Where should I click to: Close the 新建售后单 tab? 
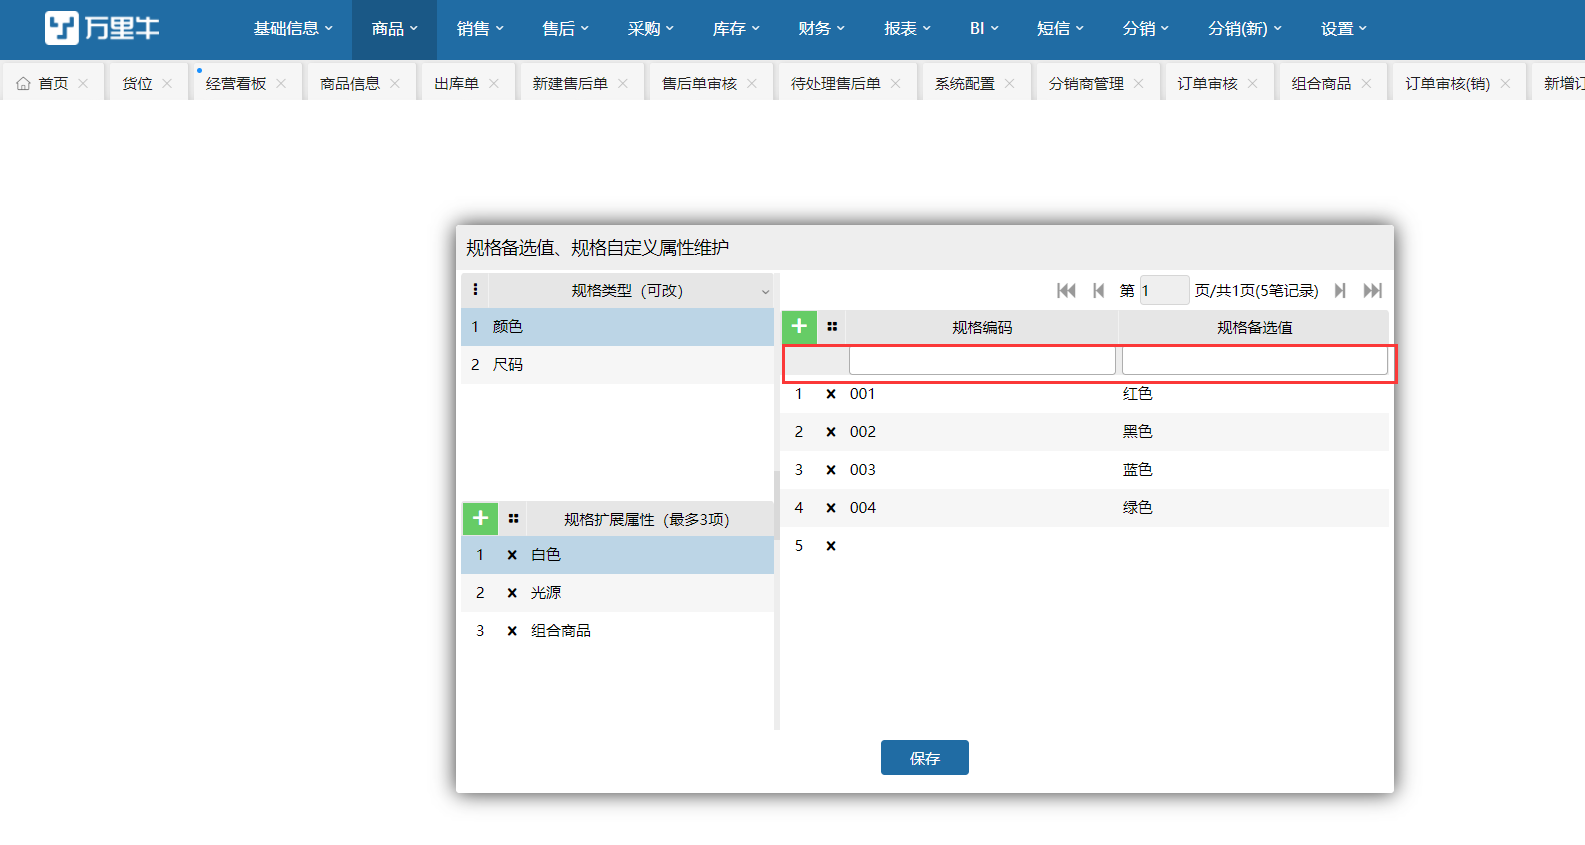623,84
